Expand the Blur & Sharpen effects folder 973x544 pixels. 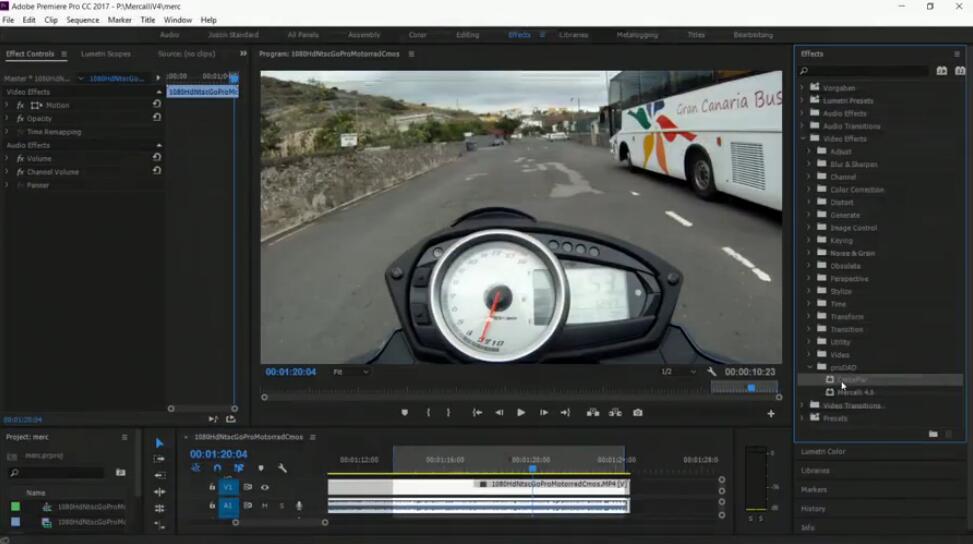(x=809, y=164)
